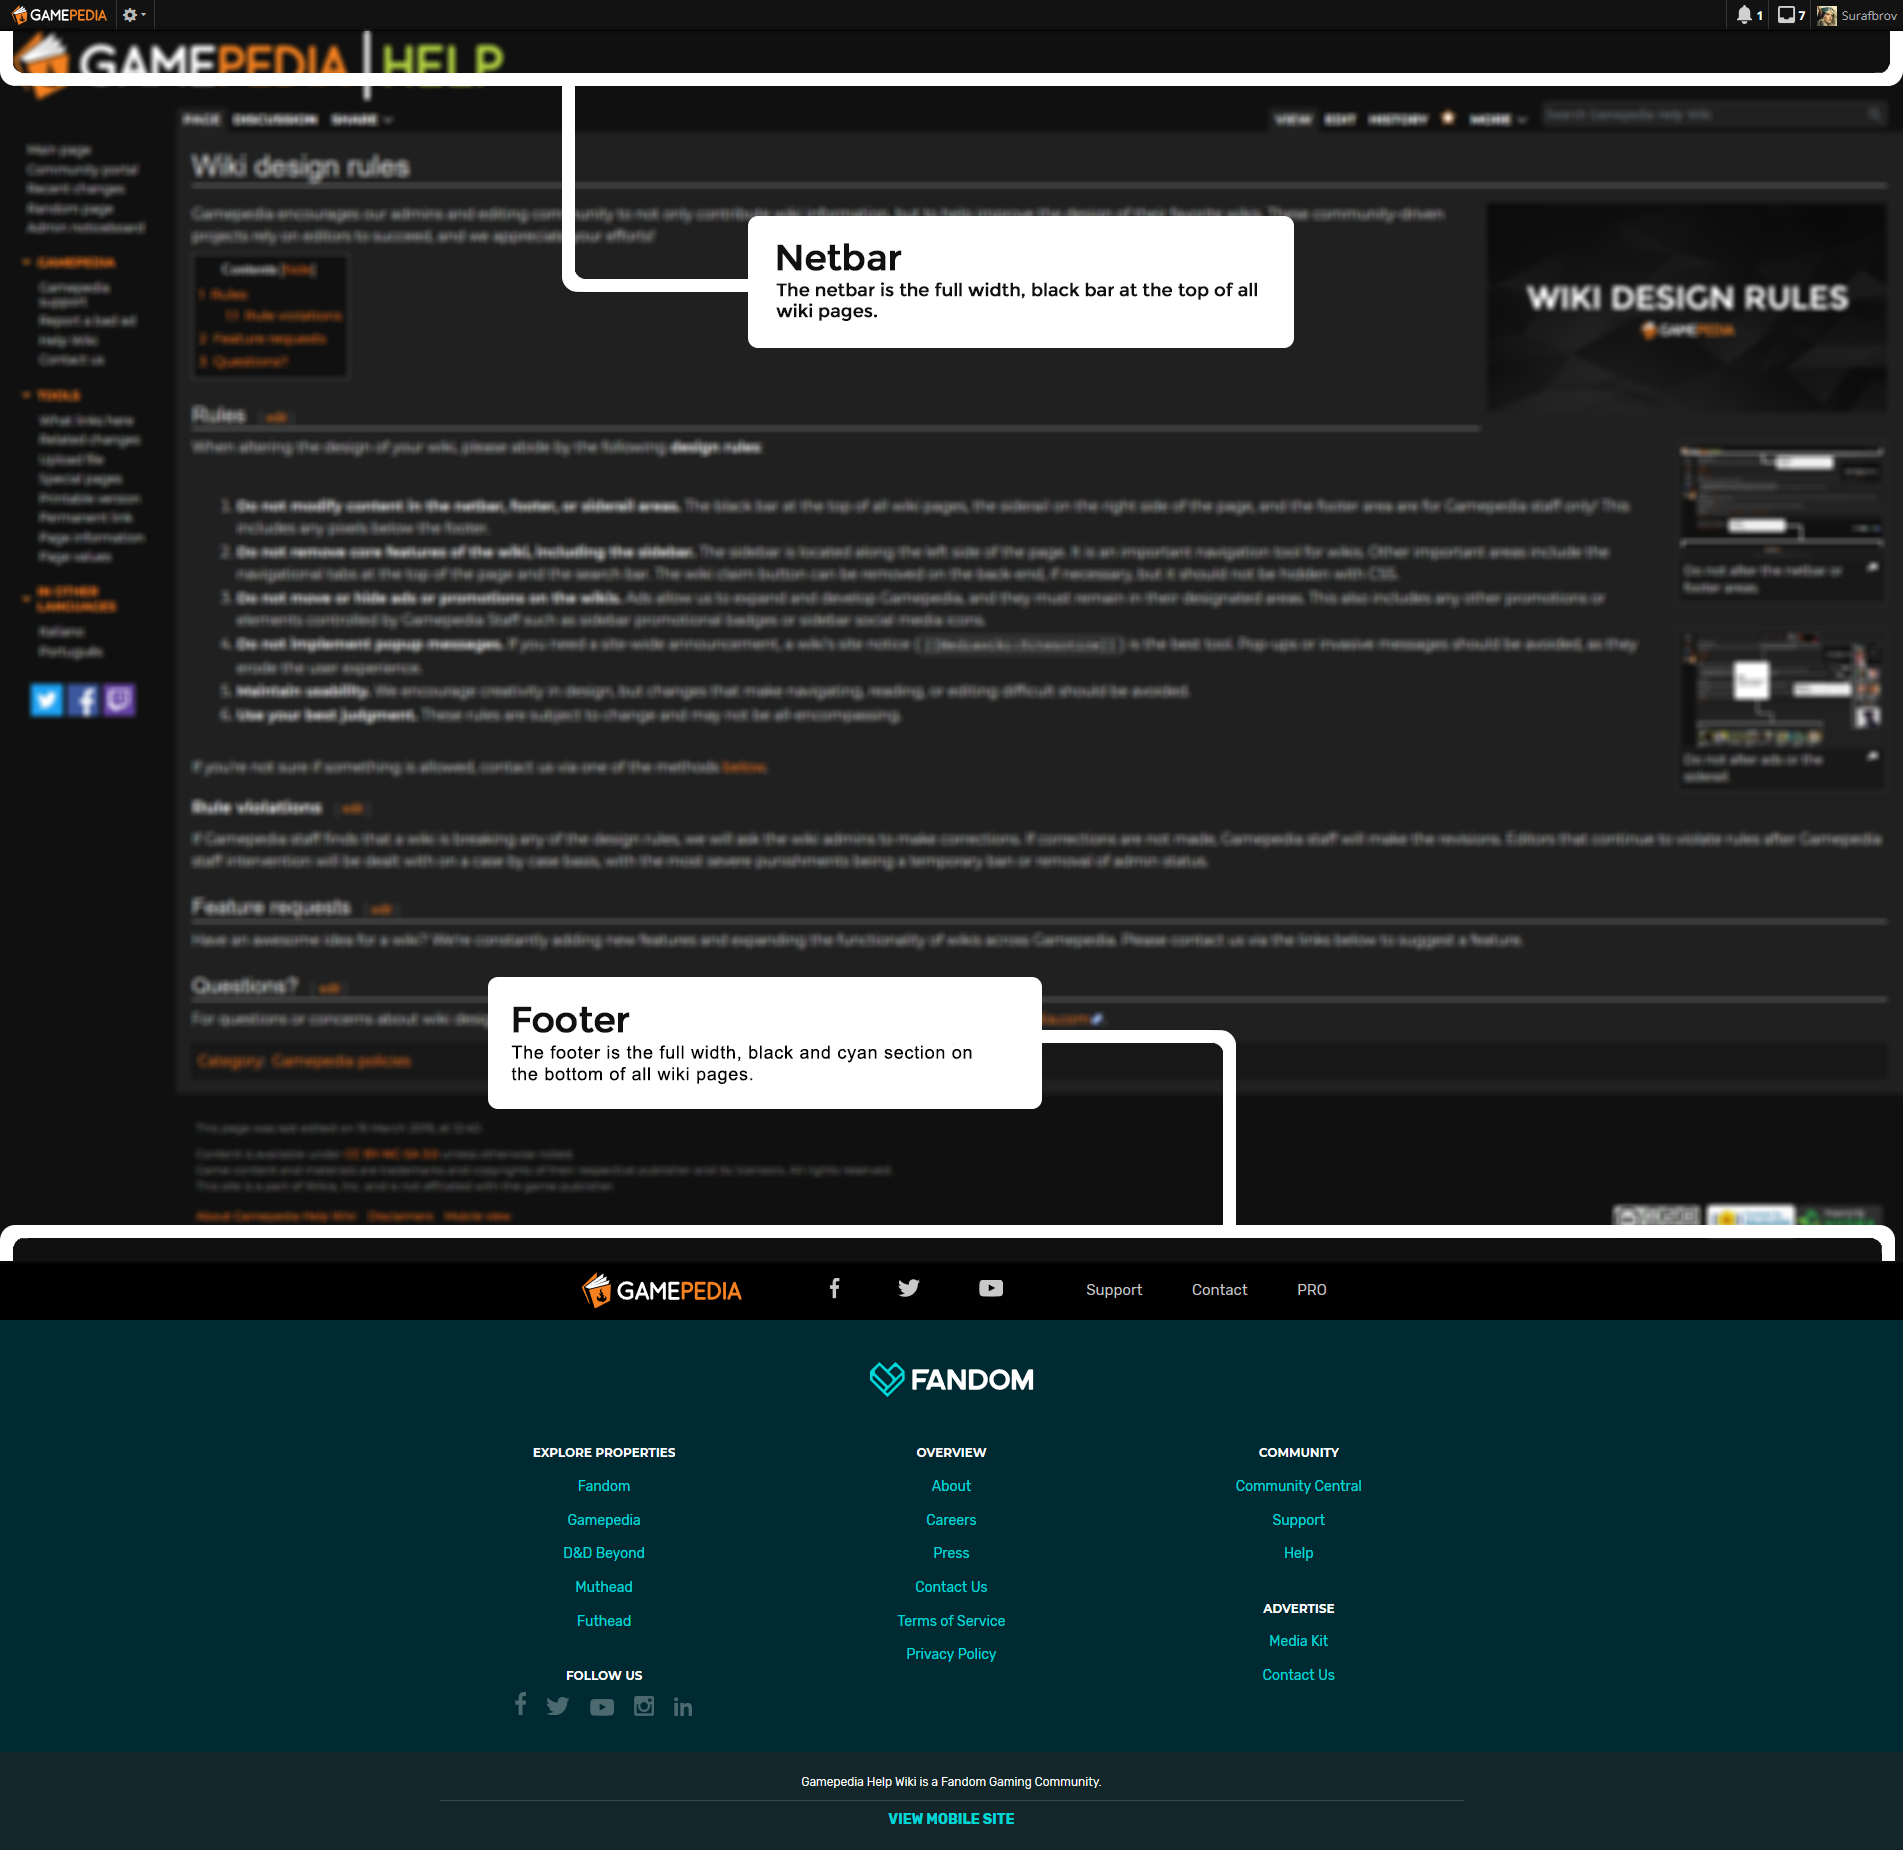Screen dimensions: 1903x1850
Task: Click the "ADVERTISE" footer heading
Action: click(1298, 1608)
